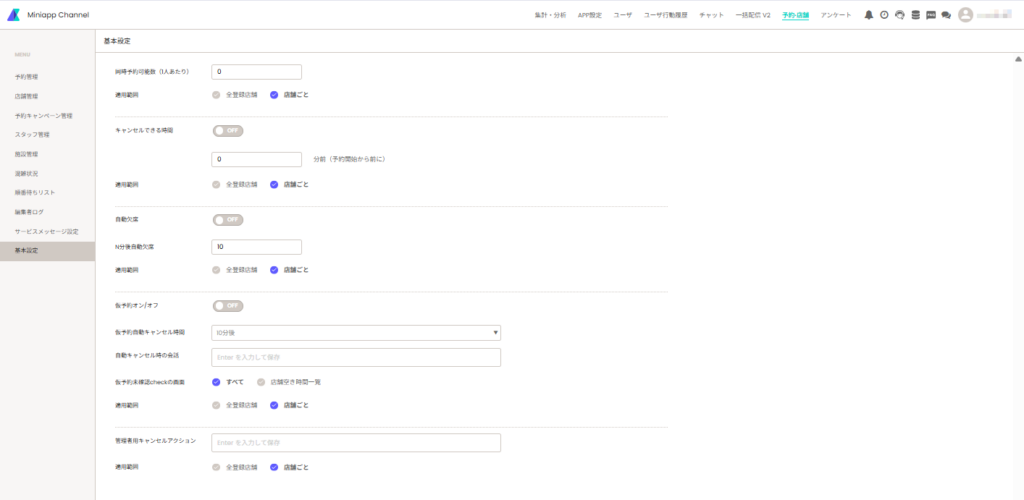Go to 予約管理 in sidebar
Viewport: 1024px width, 500px height.
(x=27, y=77)
